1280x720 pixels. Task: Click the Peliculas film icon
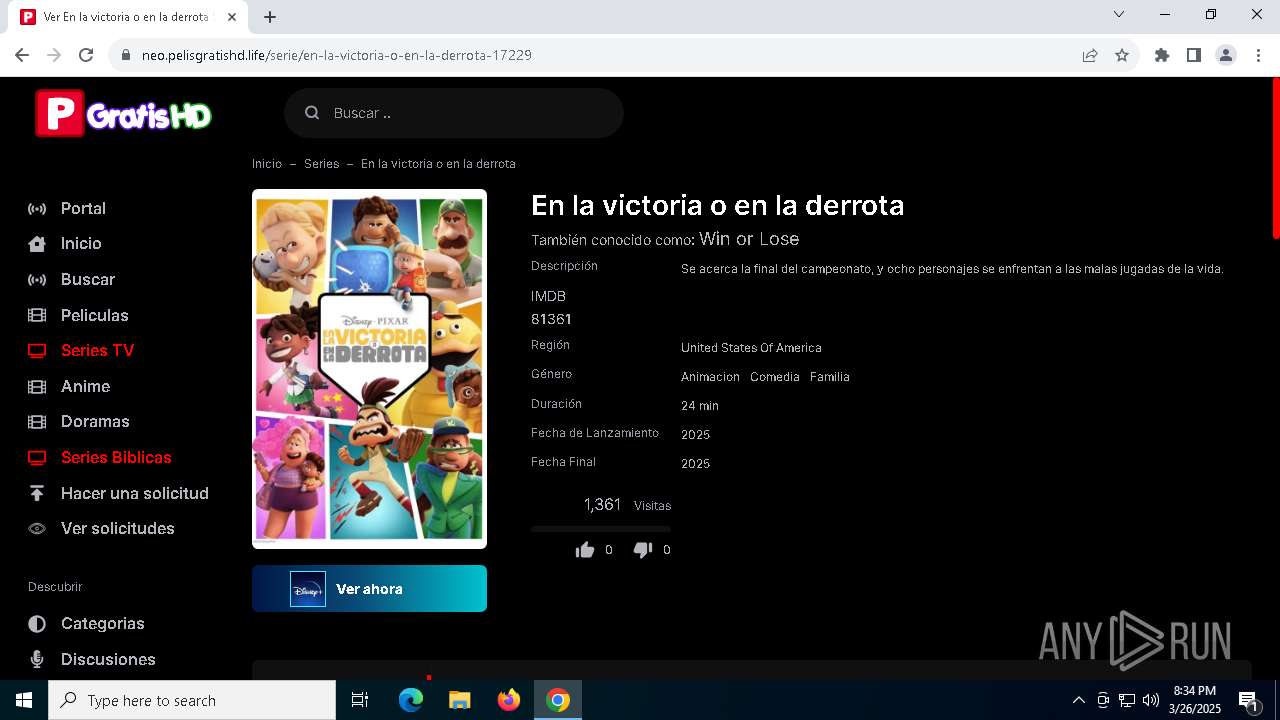tap(37, 315)
